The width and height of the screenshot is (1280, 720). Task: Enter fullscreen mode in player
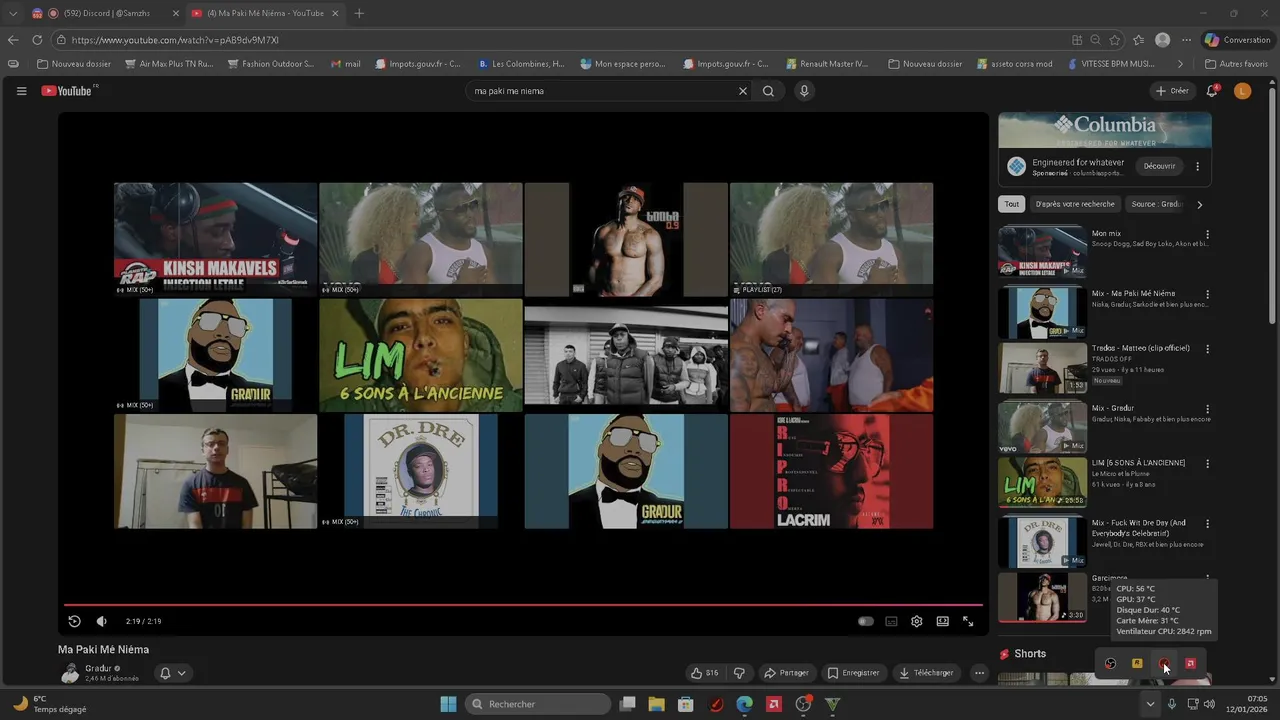point(968,621)
